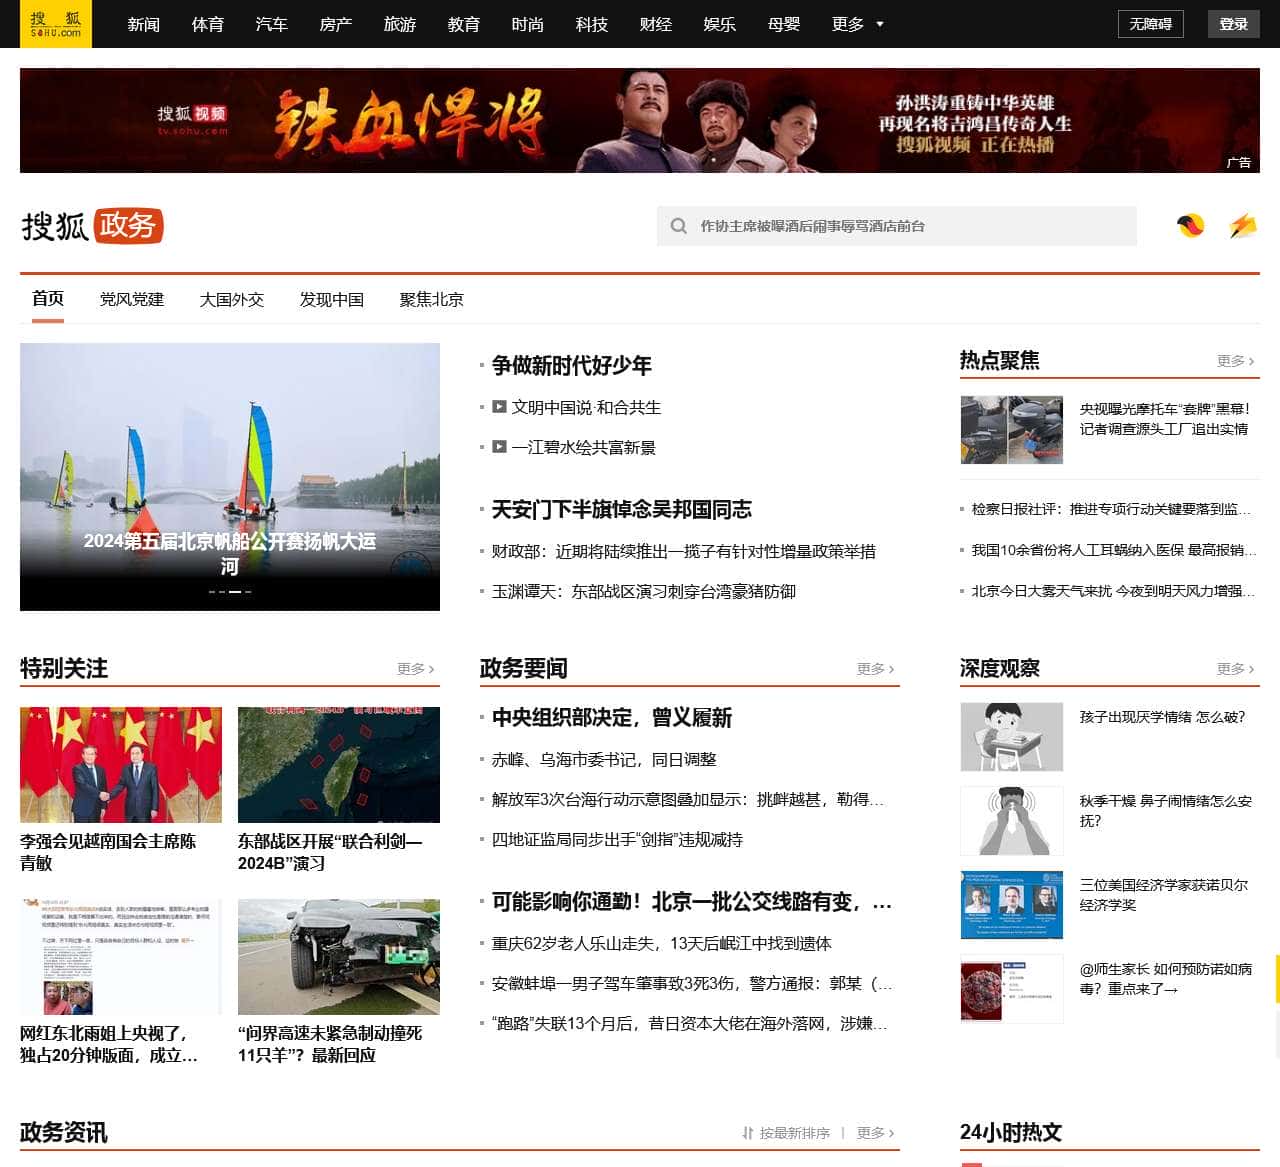
Task: Open 财政部 增量政策举措 article
Action: (684, 551)
